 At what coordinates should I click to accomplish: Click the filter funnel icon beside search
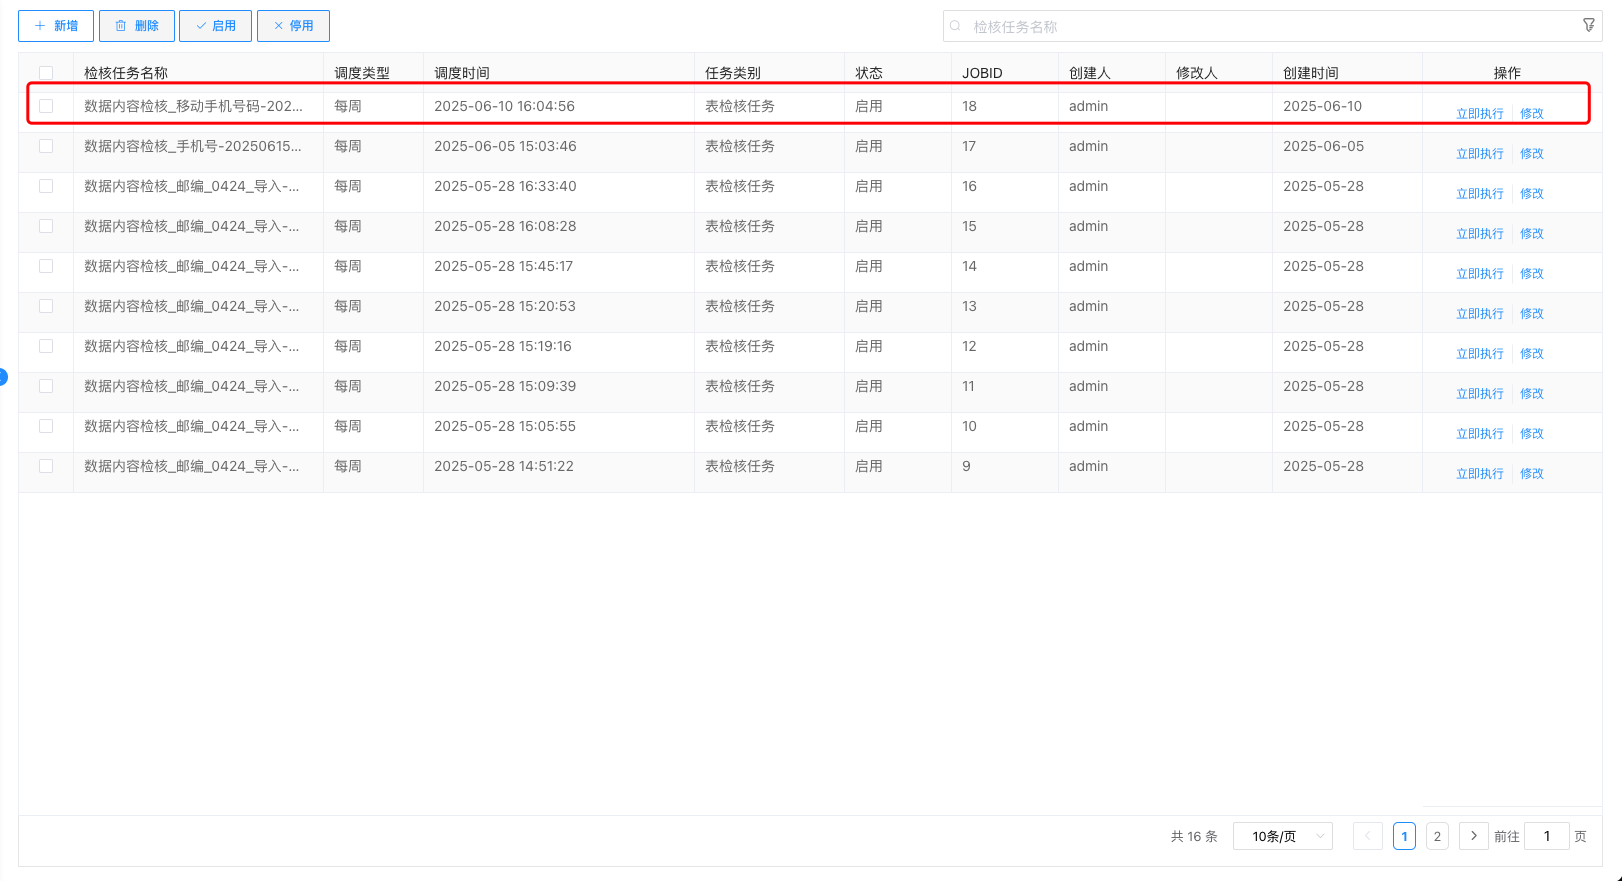[x=1588, y=25]
